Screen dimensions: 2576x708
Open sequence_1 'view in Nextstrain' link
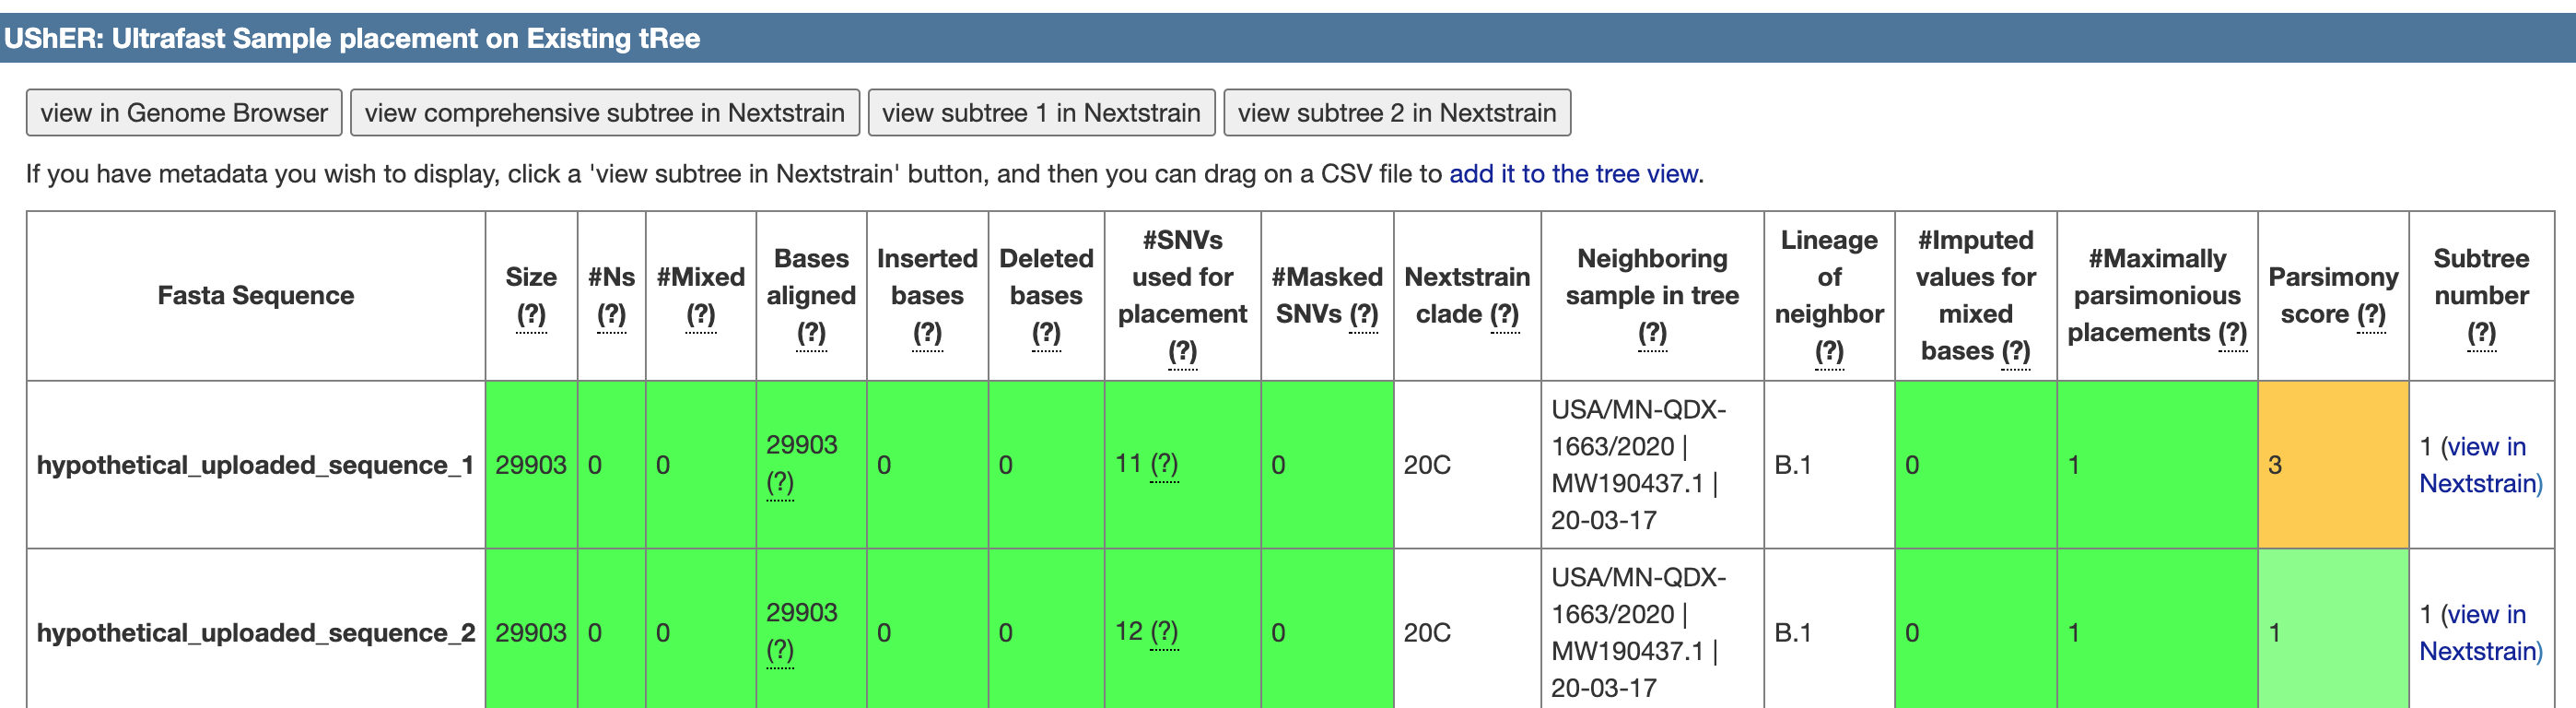2481,465
